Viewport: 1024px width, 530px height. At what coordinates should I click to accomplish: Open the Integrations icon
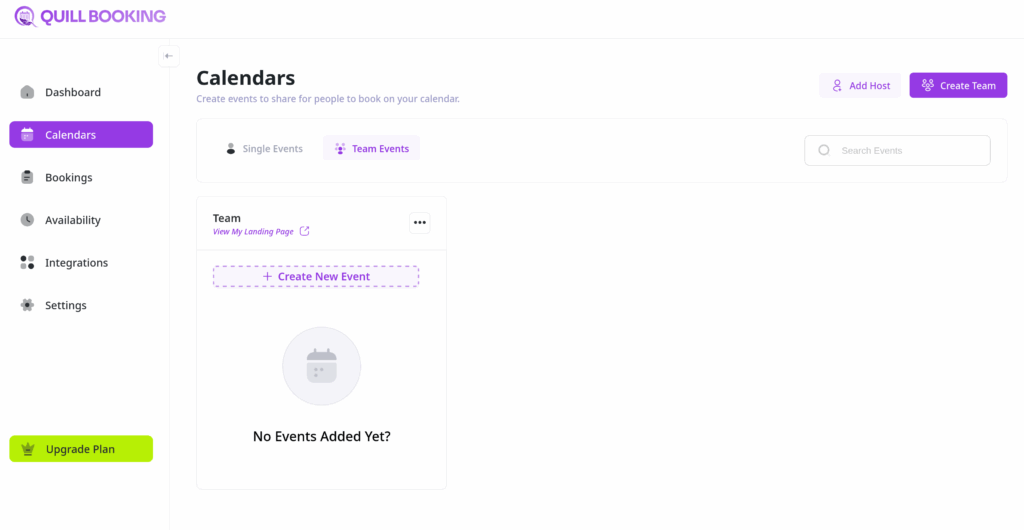tap(27, 263)
